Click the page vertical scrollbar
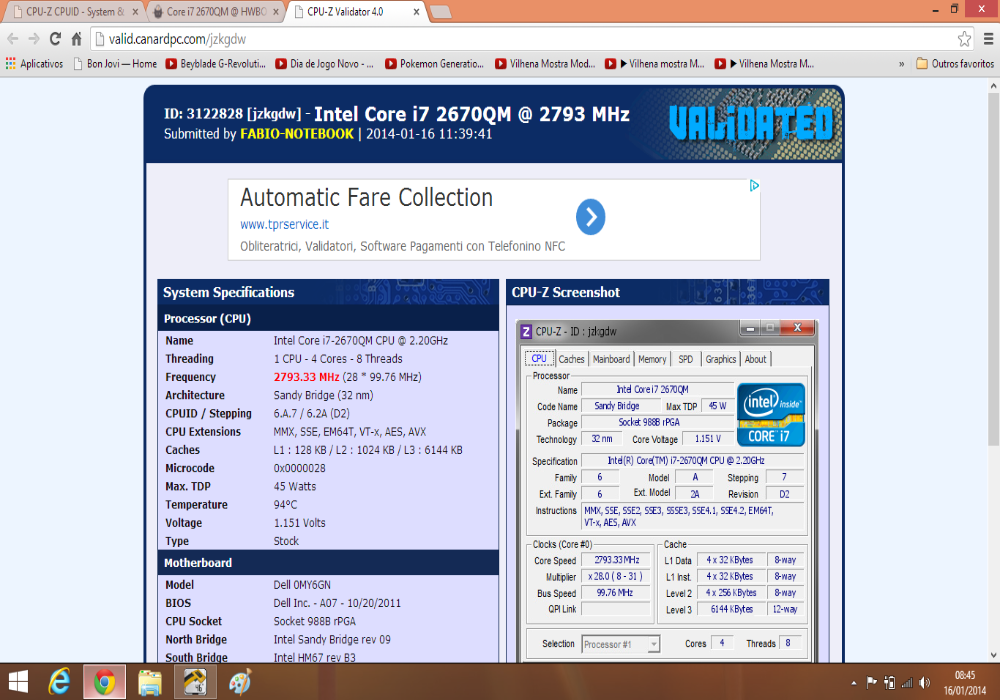 point(994,268)
